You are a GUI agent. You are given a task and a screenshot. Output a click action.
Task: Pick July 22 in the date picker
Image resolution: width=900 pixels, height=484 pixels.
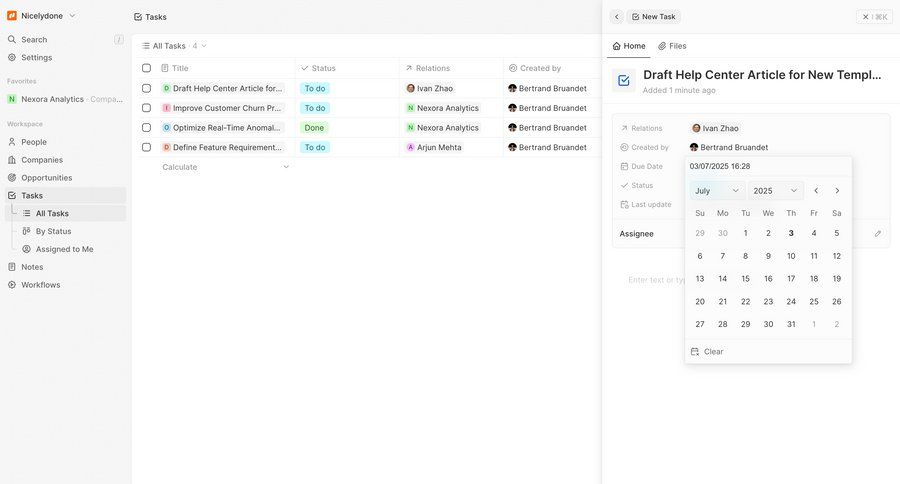pyautogui.click(x=745, y=301)
